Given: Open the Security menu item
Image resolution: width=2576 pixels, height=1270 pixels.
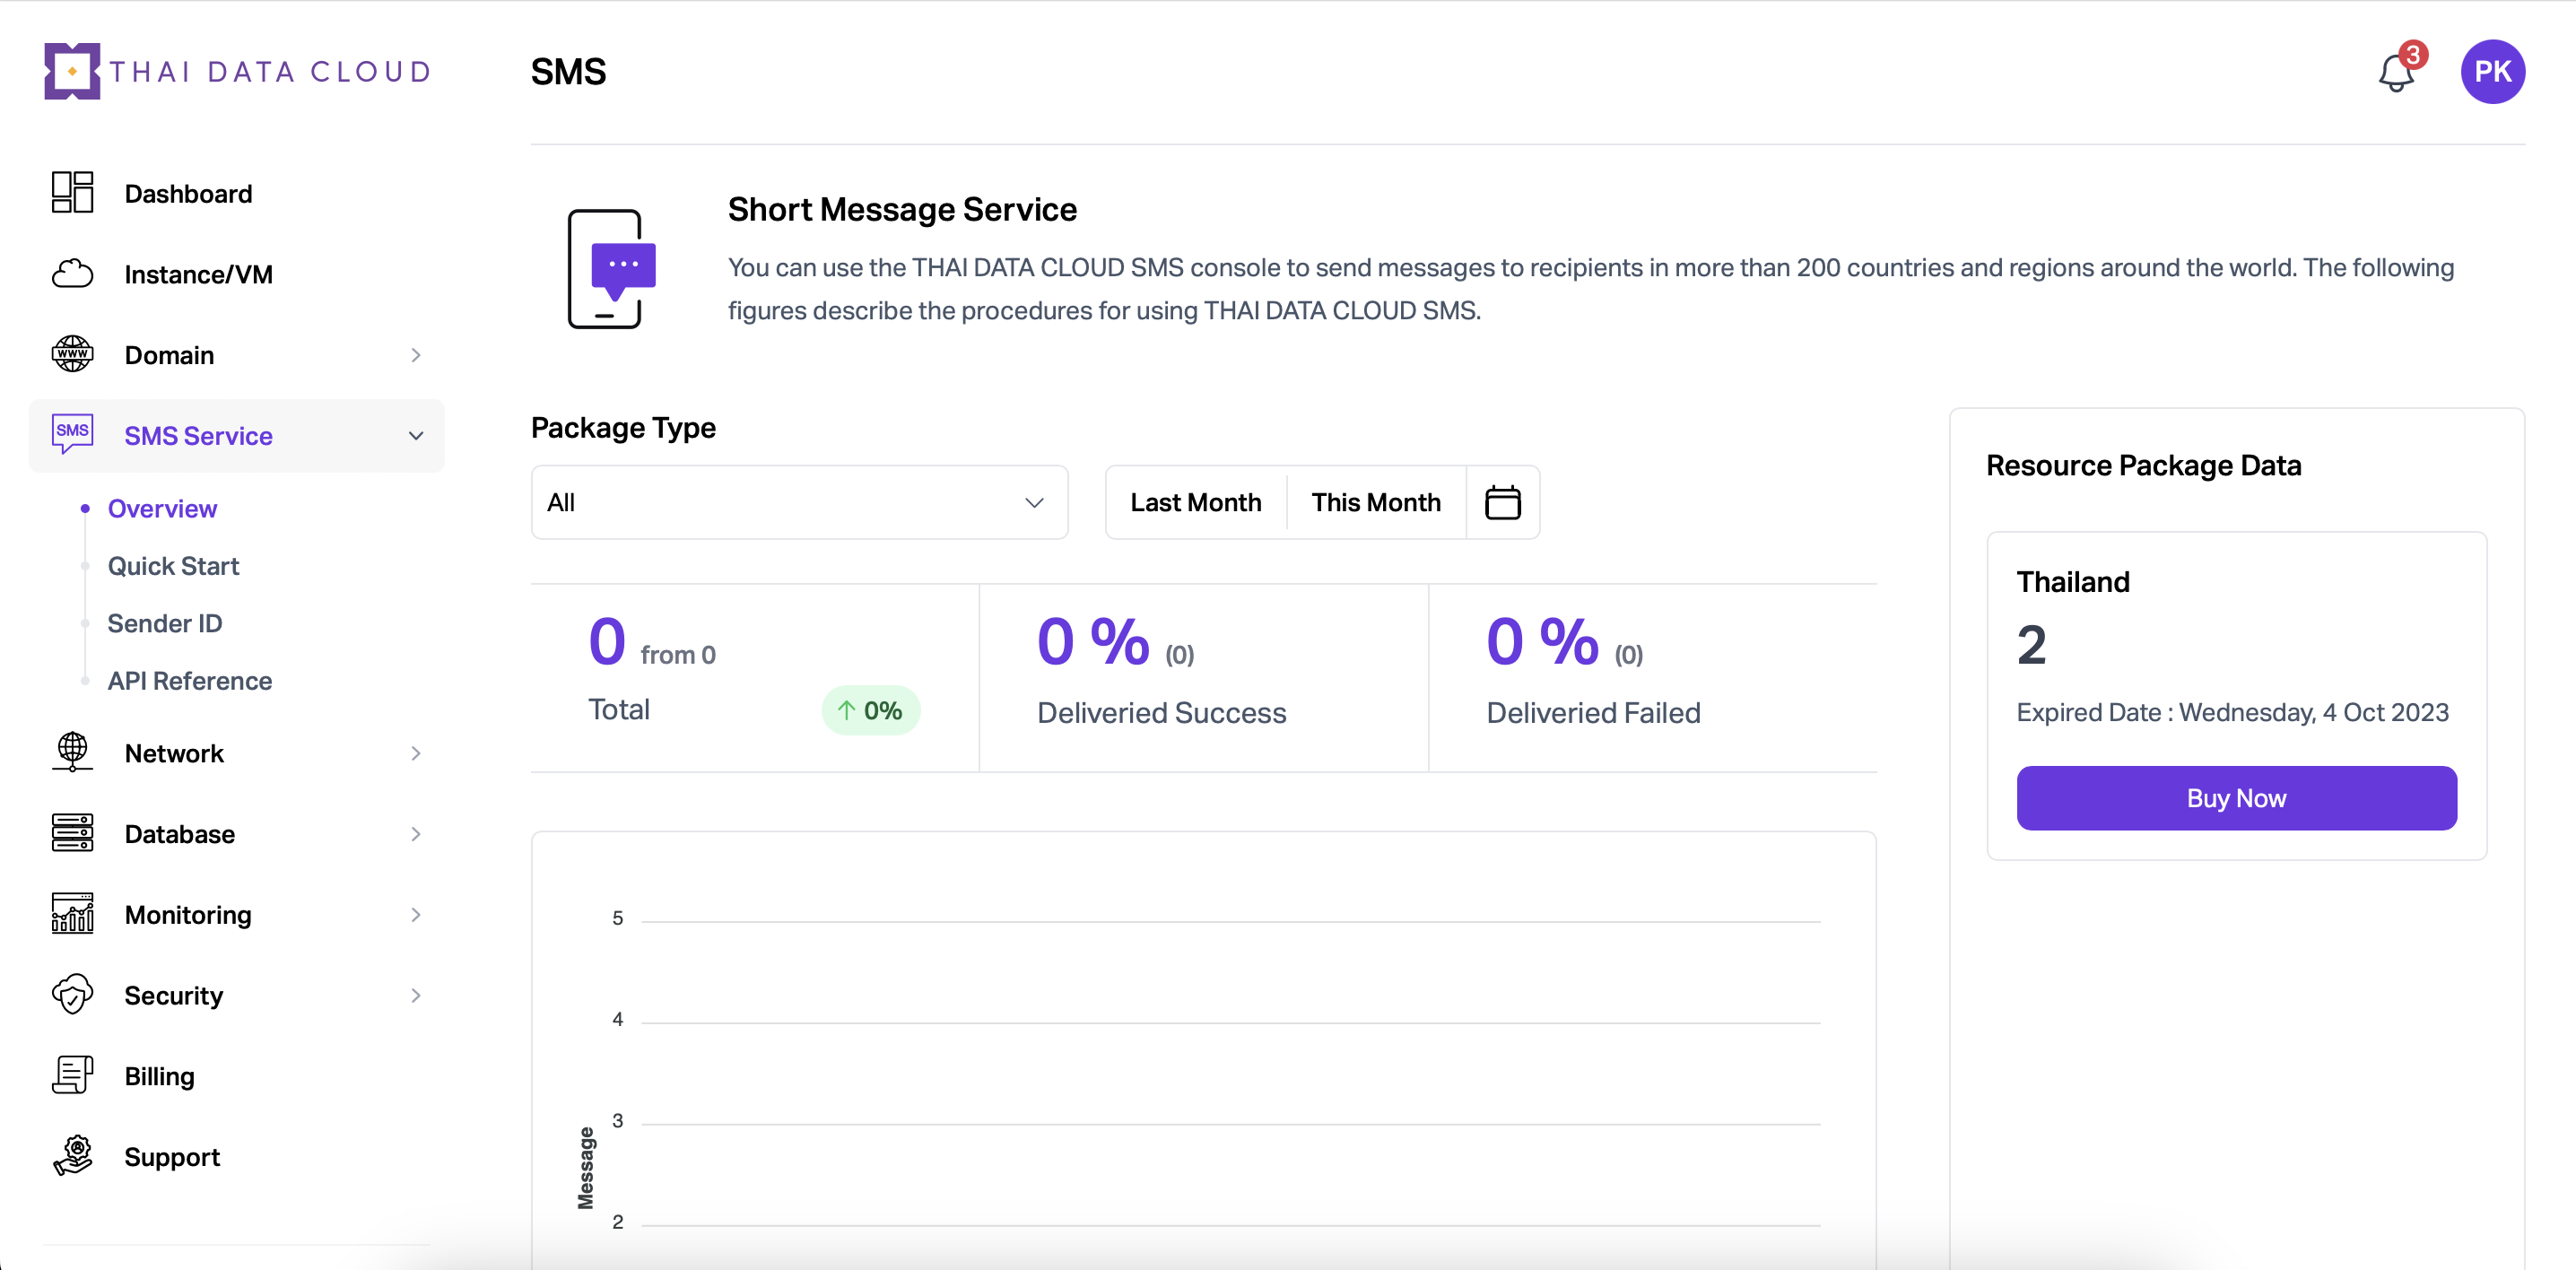Looking at the screenshot, I should pyautogui.click(x=236, y=995).
